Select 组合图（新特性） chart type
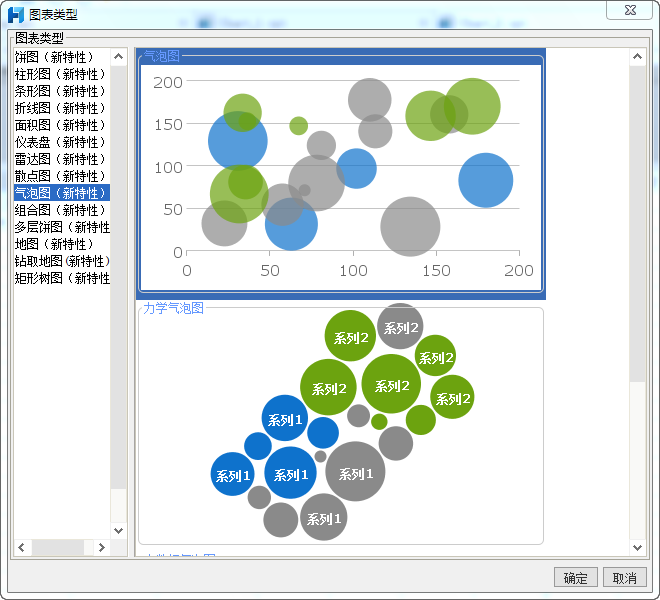This screenshot has width=660, height=600. click(x=62, y=210)
